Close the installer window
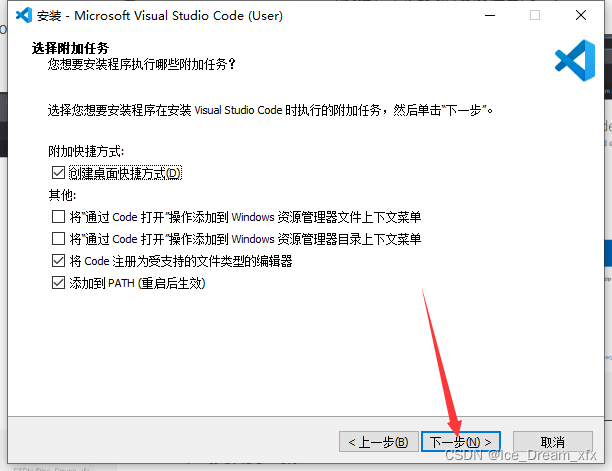Screen dimensions: 612x471 [581, 15]
